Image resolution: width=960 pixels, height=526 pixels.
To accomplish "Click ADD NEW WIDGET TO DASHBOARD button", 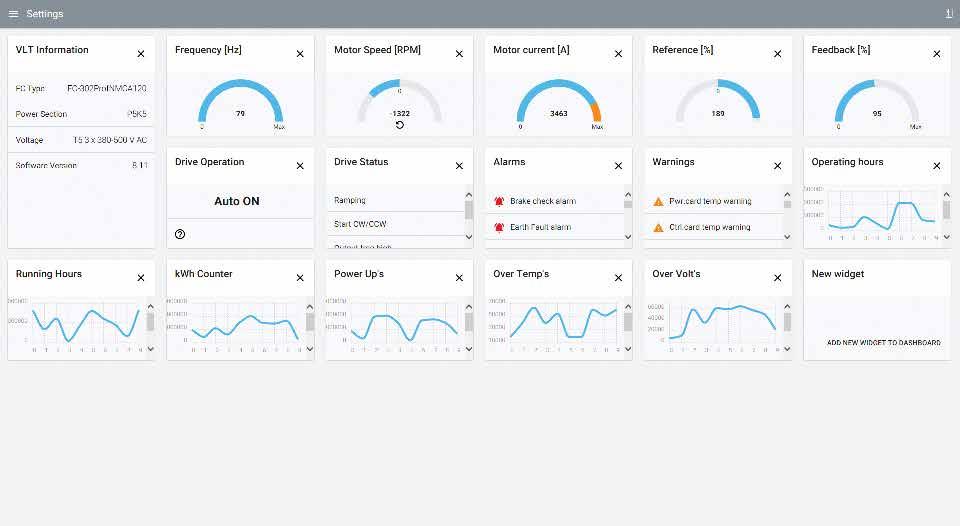I will point(883,343).
